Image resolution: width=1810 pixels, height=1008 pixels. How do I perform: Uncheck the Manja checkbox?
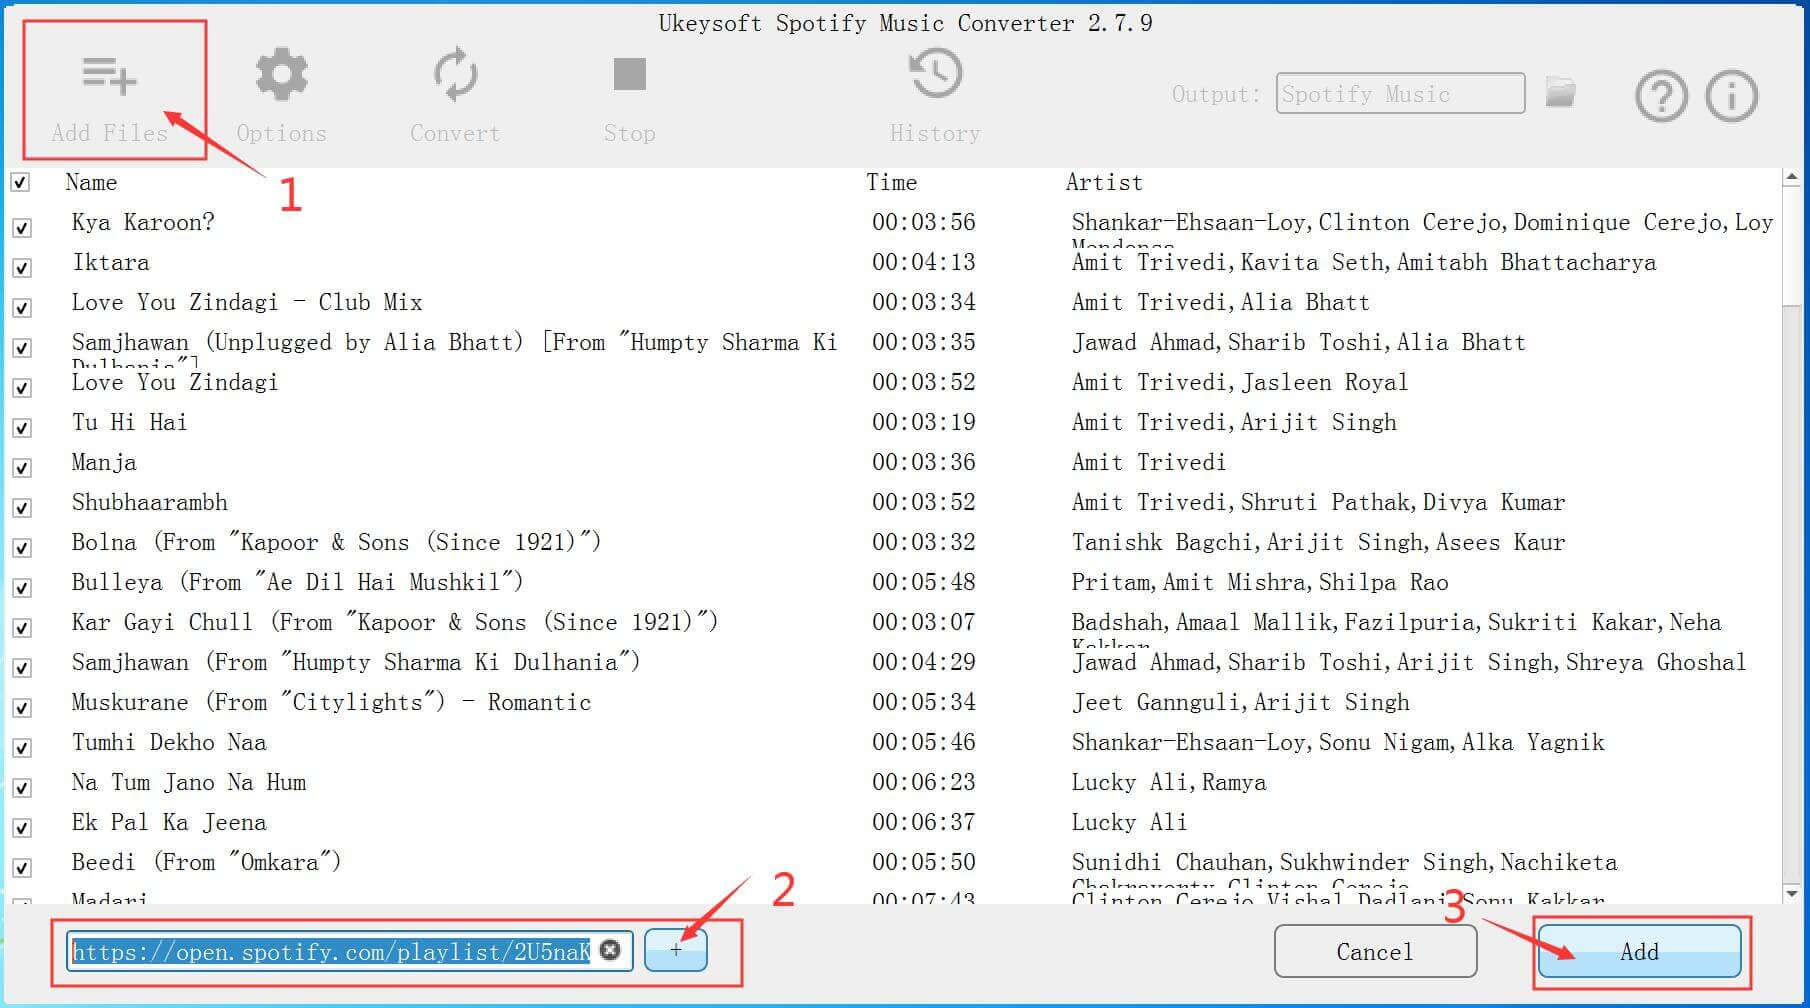[21, 468]
